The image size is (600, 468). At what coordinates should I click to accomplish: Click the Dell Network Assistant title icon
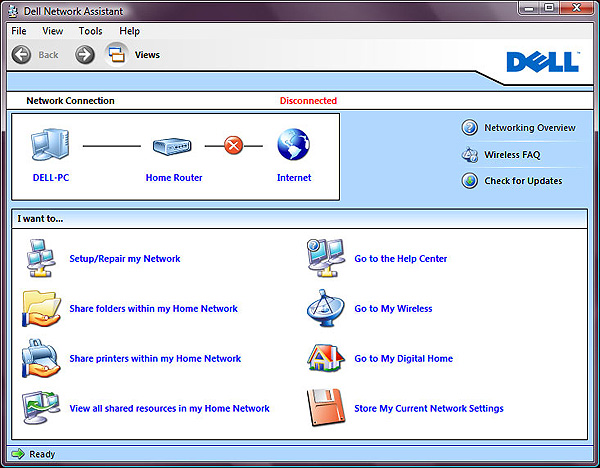tap(13, 11)
